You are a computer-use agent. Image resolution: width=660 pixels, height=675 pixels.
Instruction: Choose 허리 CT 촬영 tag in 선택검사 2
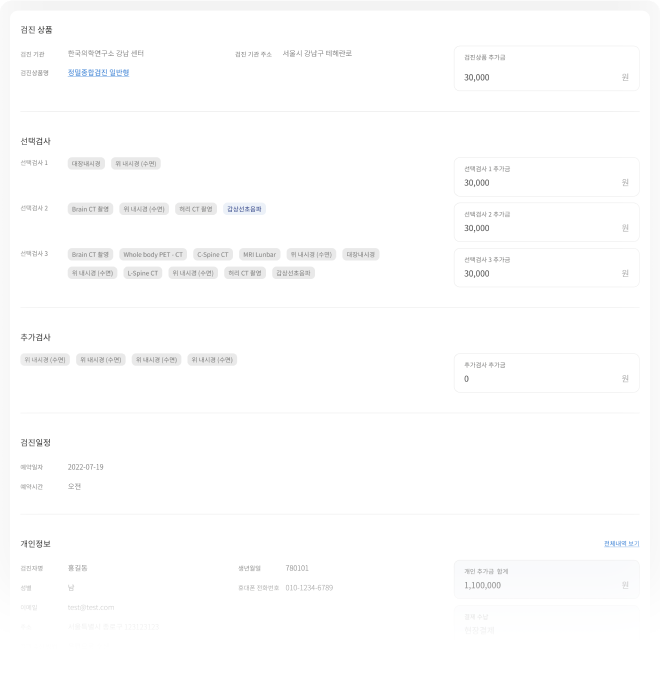(195, 209)
